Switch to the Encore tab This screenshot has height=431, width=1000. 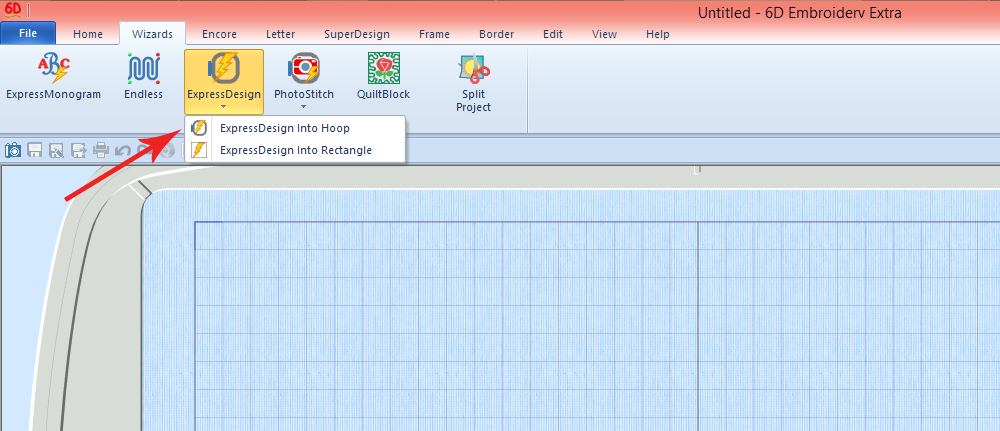219,34
